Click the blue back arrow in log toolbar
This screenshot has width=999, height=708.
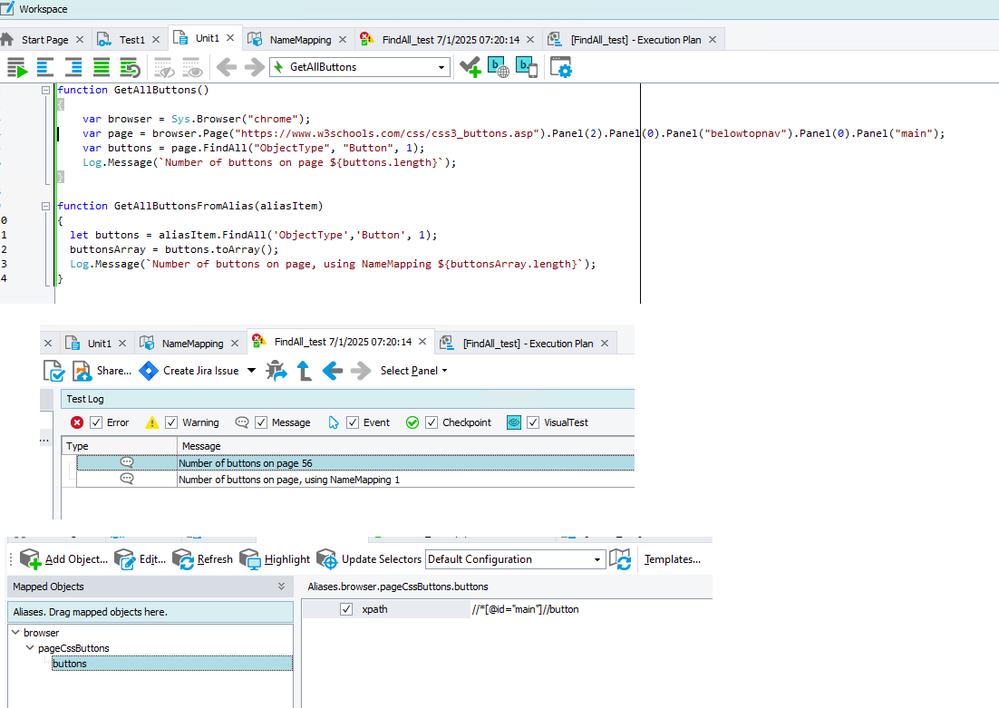point(333,371)
